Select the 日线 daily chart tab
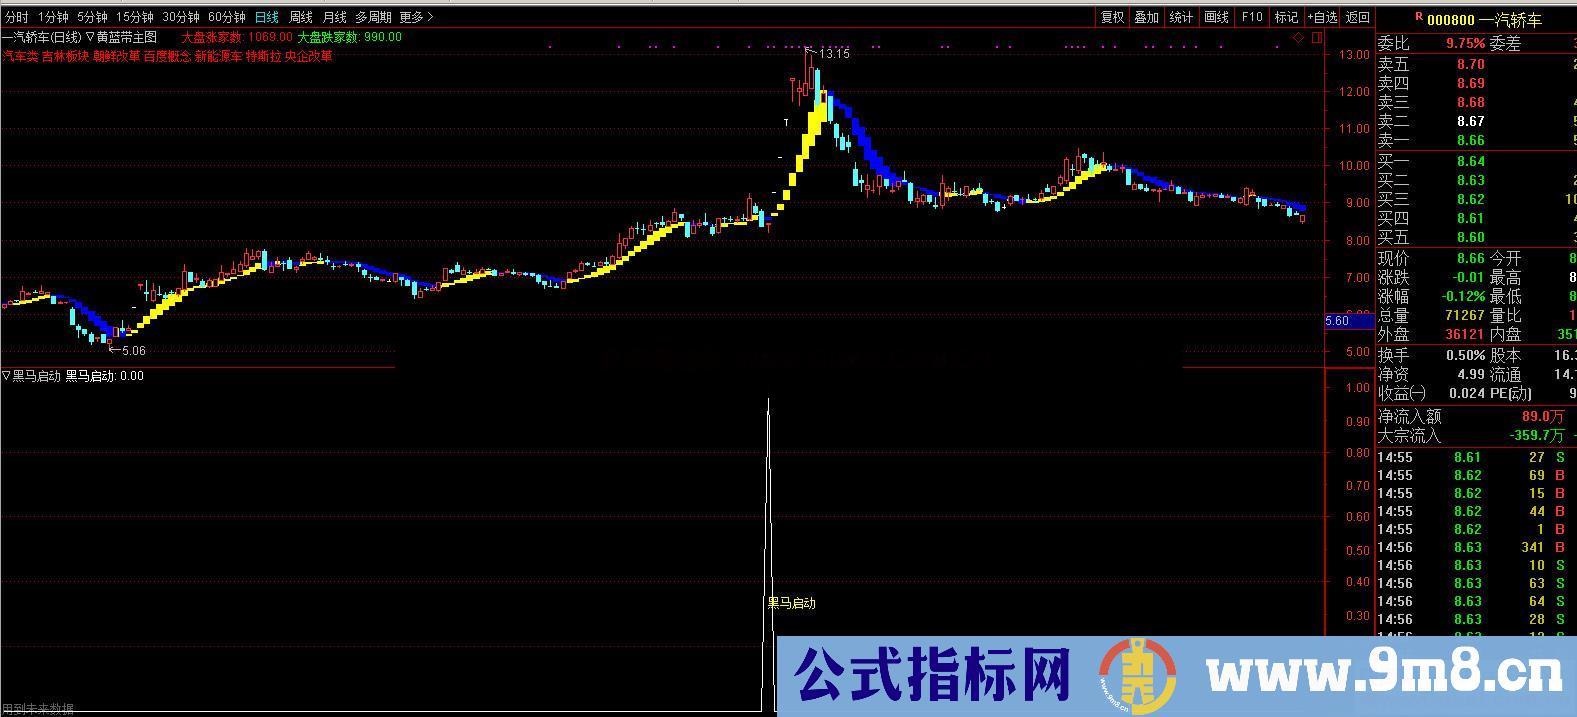This screenshot has height=717, width=1577. 267,17
